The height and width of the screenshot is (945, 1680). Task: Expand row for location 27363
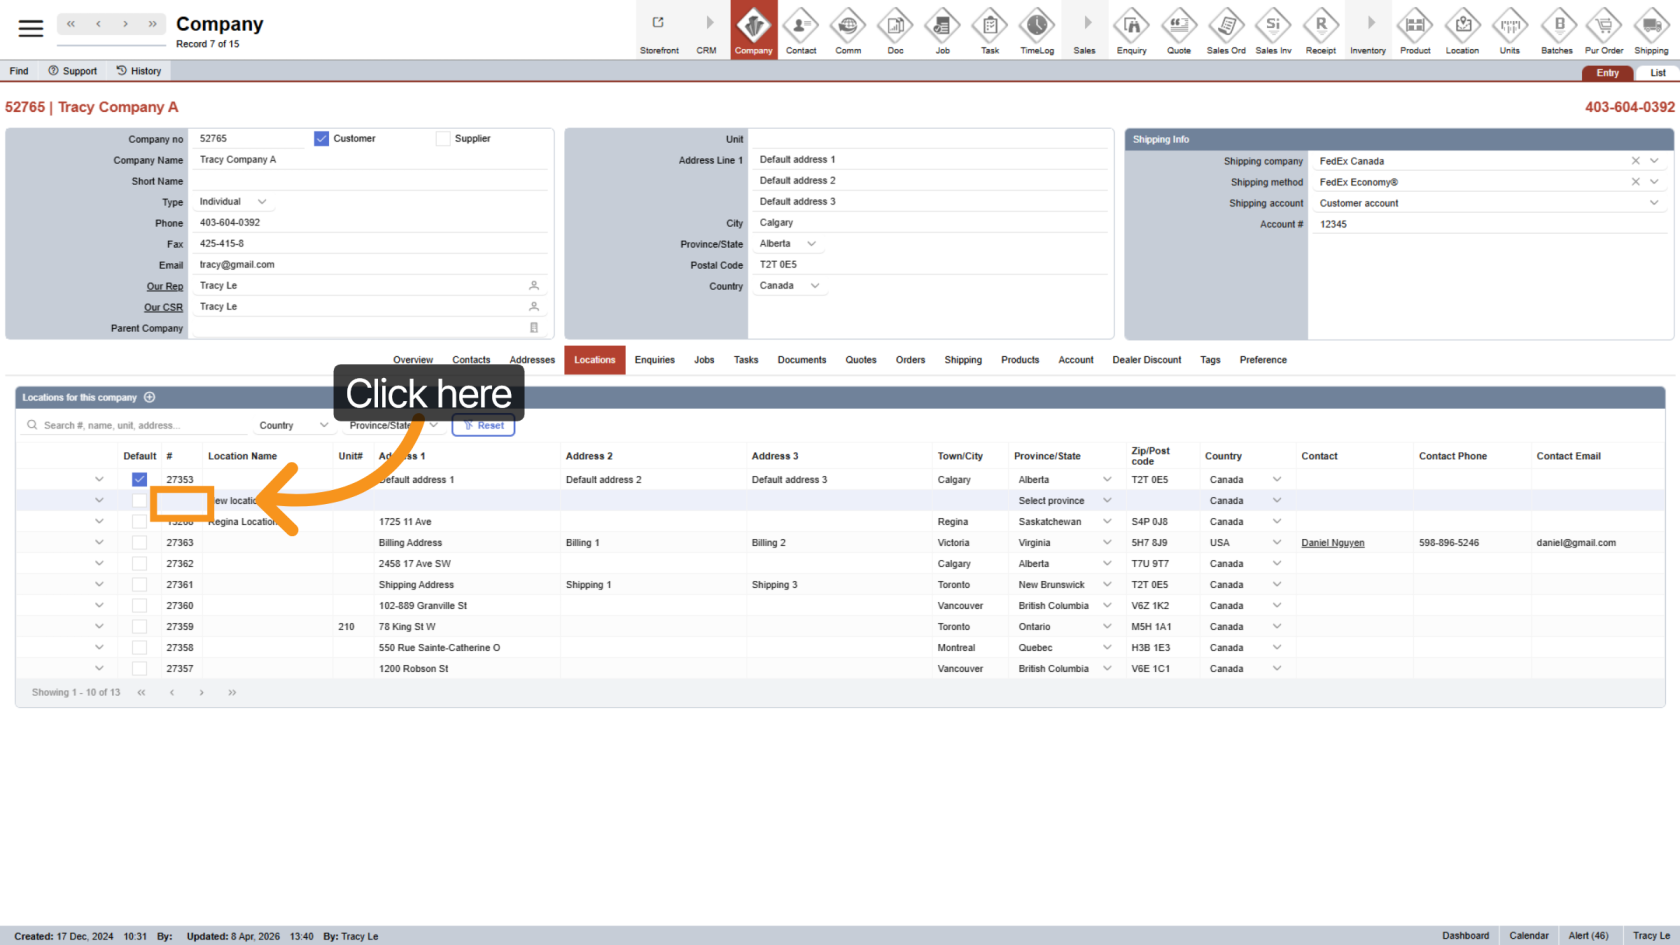tap(99, 543)
